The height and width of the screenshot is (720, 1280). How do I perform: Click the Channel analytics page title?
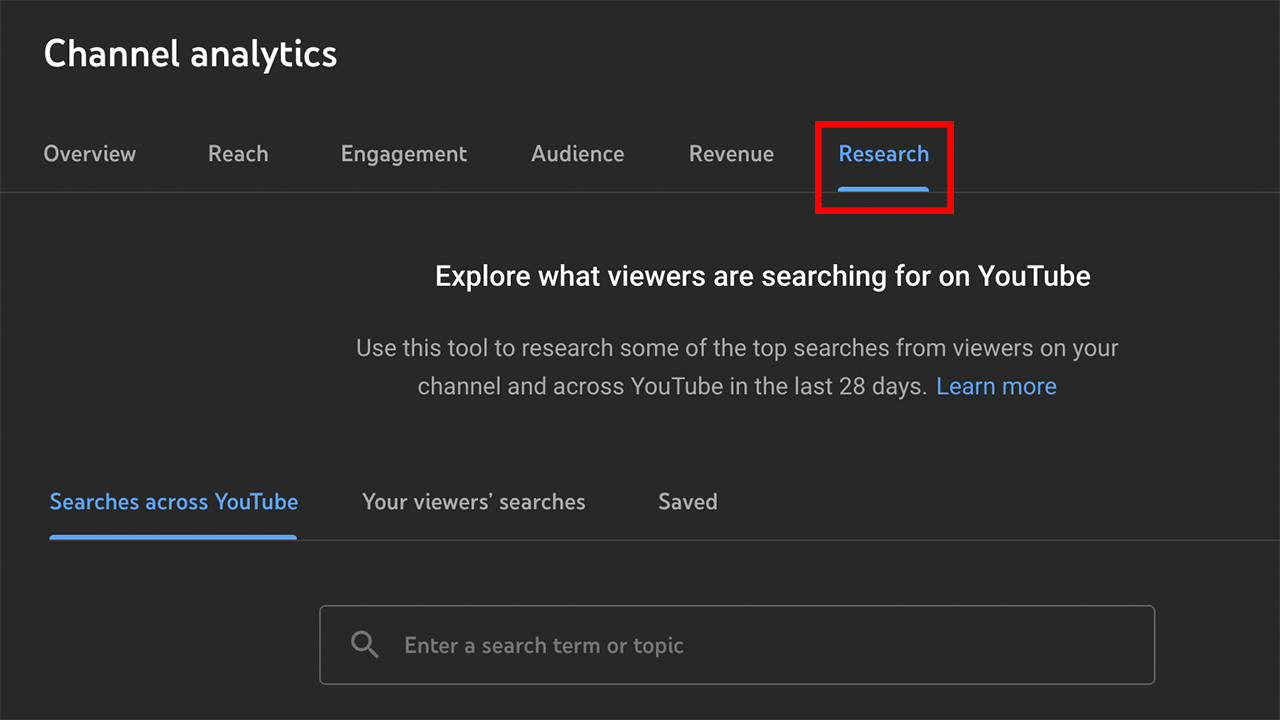pyautogui.click(x=191, y=53)
